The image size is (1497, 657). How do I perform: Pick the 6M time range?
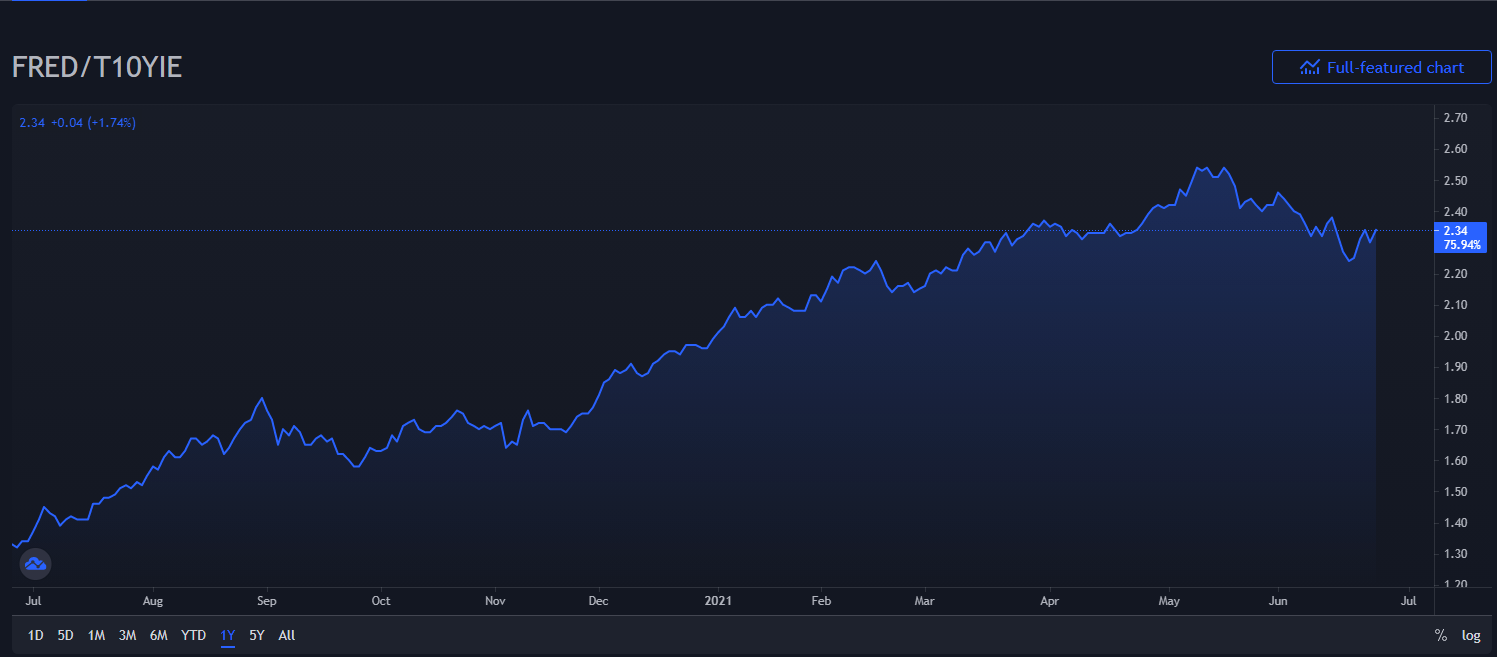[158, 635]
